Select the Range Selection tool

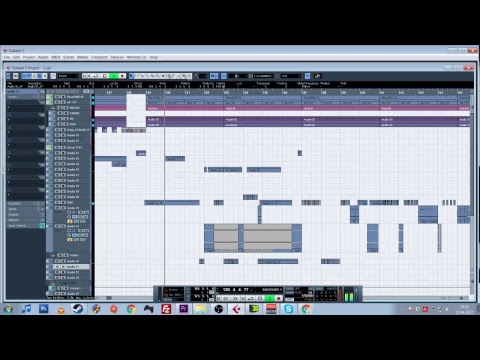(x=137, y=76)
